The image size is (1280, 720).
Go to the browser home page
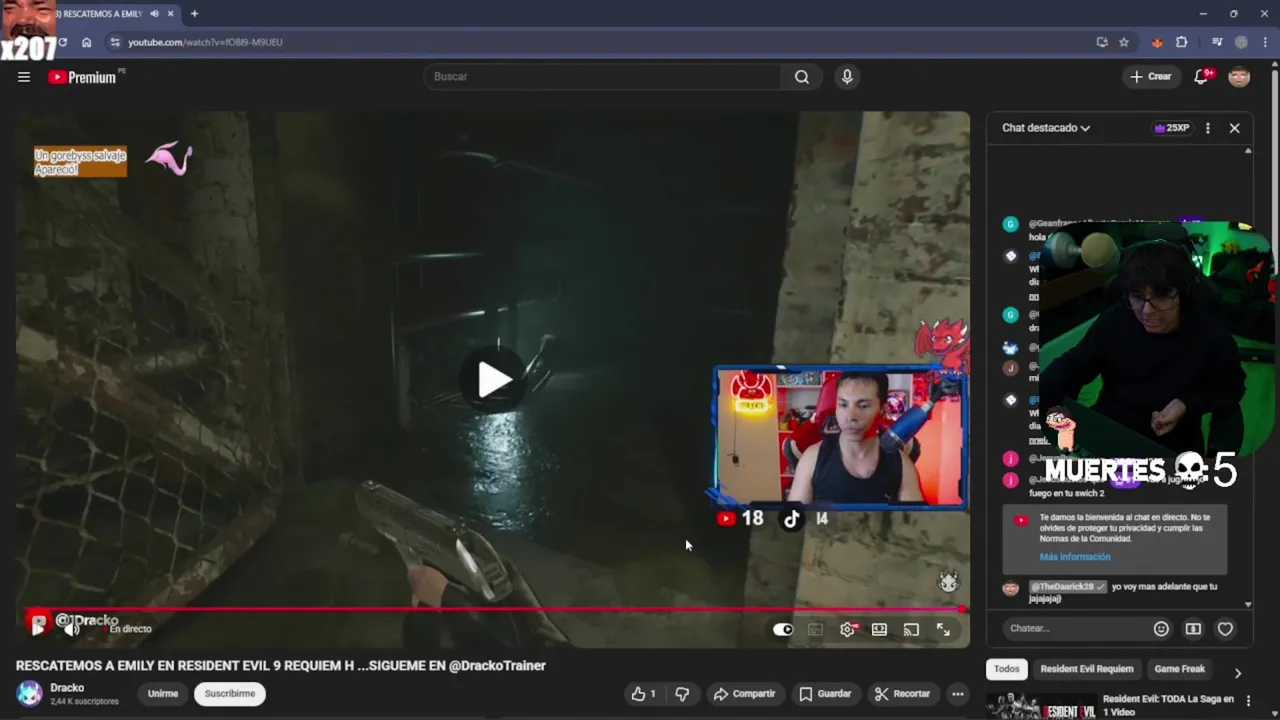click(87, 42)
